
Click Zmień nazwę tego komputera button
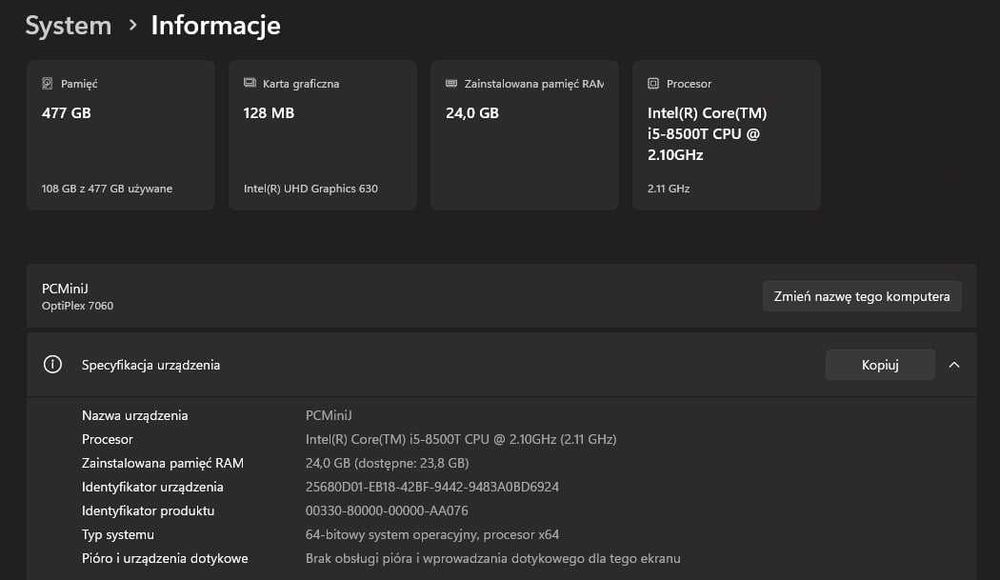pos(862,296)
